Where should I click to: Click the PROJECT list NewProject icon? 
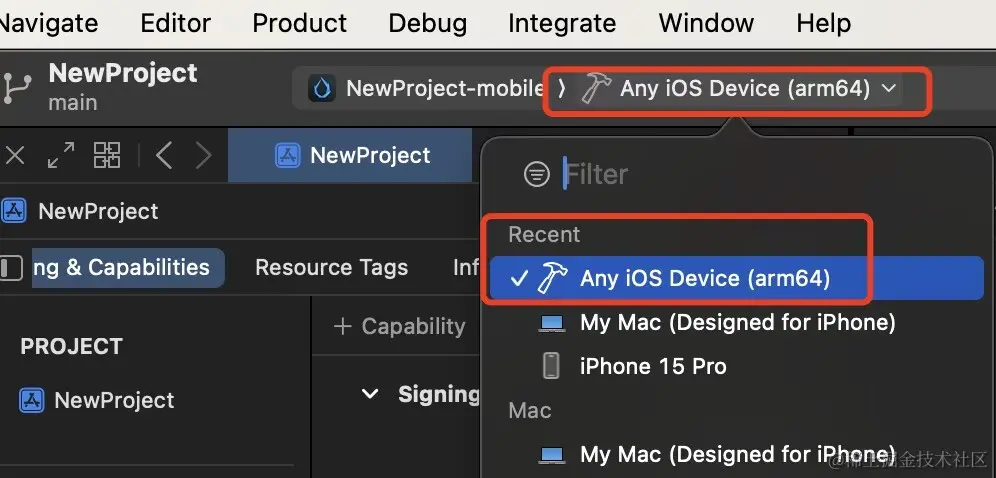(32, 401)
